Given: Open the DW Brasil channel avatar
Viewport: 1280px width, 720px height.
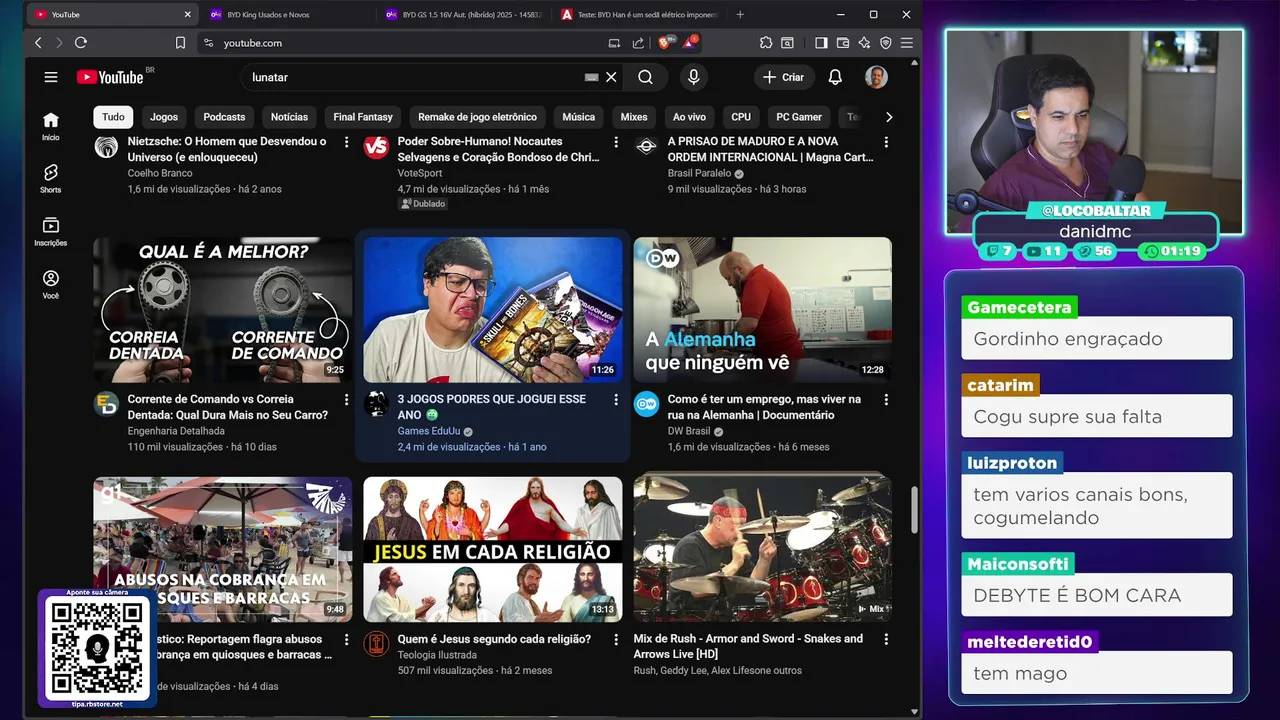Looking at the screenshot, I should 646,404.
